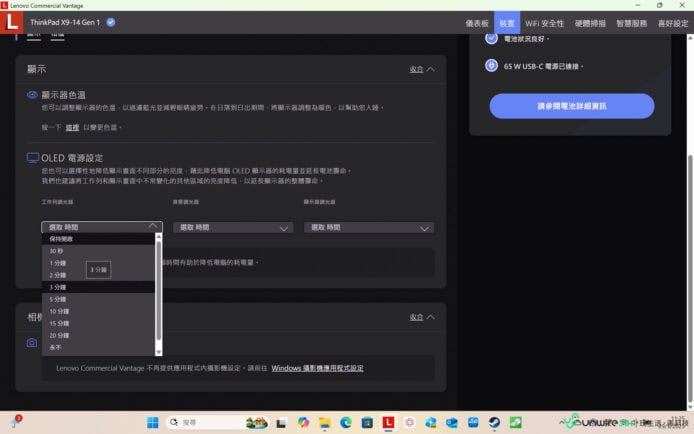Open Microsoft Edge from the taskbar
This screenshot has height=434, width=694.
coord(346,422)
